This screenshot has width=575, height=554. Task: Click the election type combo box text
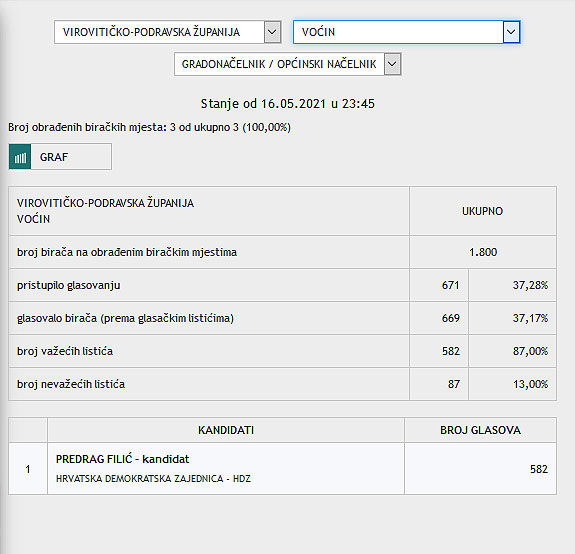coord(279,64)
